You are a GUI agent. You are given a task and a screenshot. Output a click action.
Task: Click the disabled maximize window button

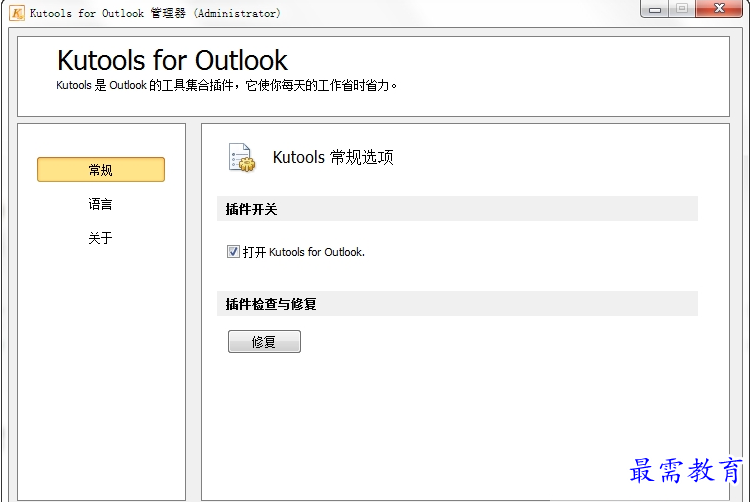683,9
